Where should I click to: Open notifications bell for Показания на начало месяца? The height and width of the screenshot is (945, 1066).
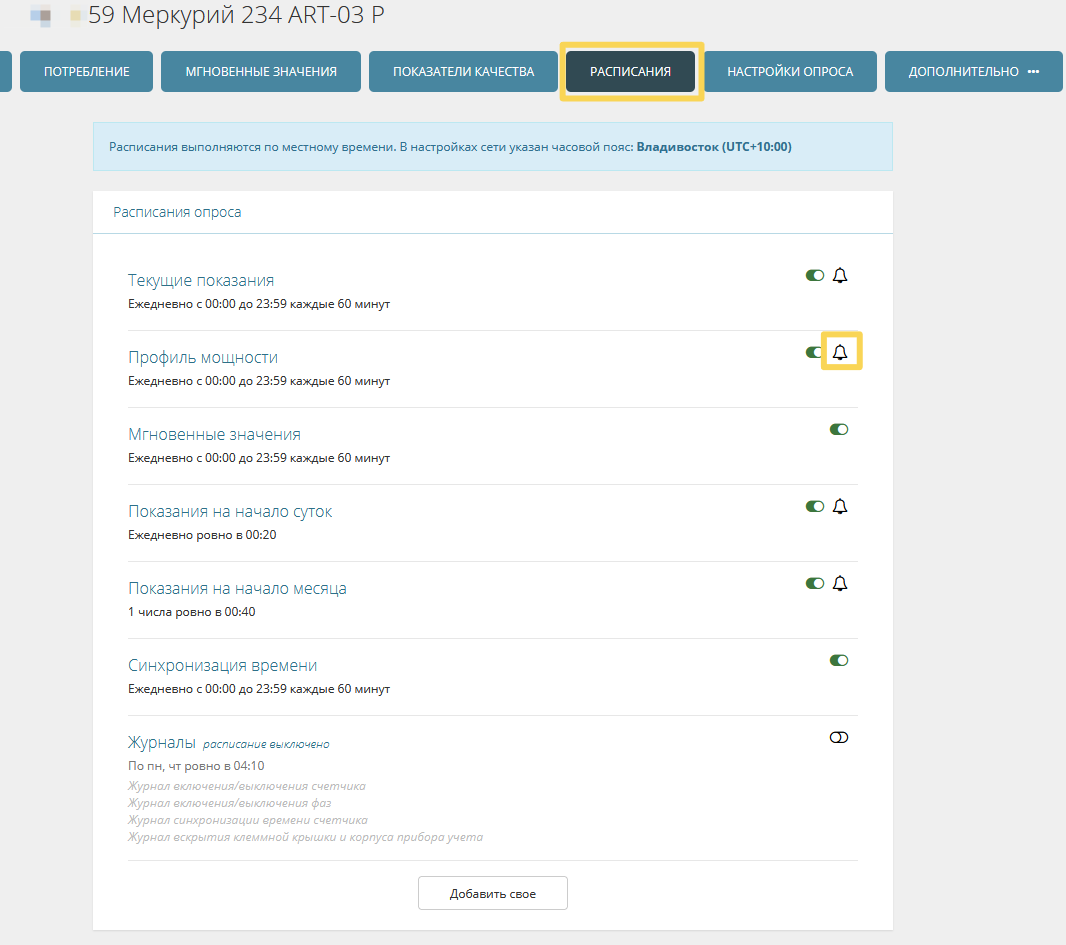tap(840, 583)
